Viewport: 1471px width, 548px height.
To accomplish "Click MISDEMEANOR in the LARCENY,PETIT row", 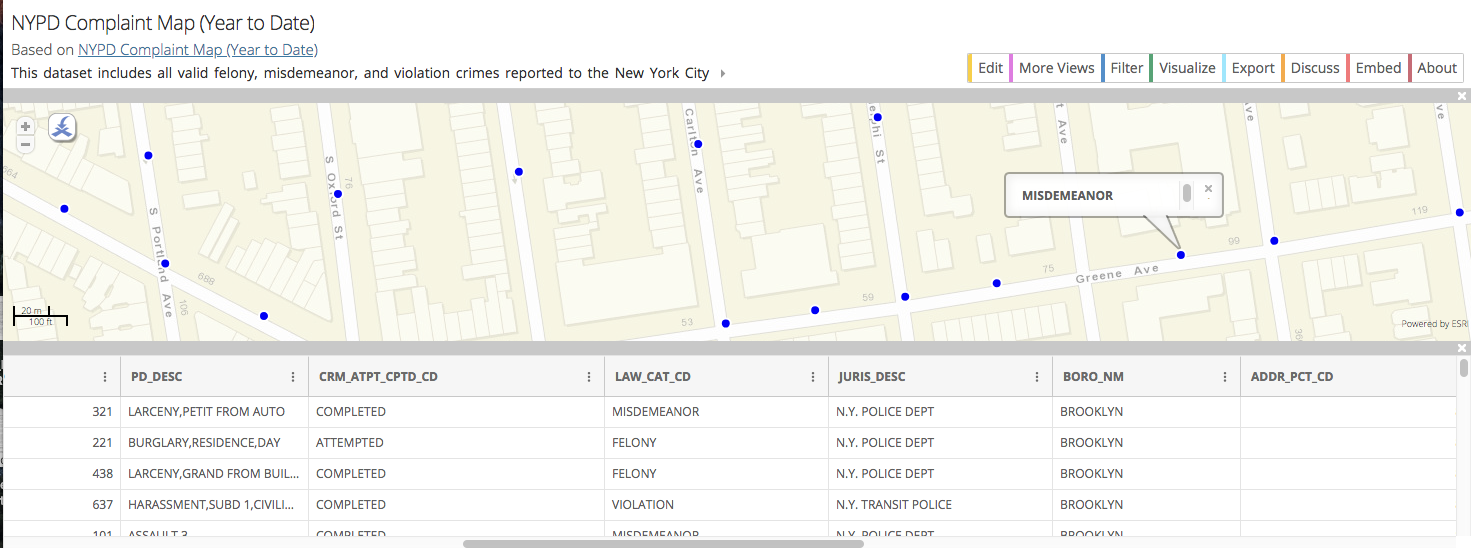I will pos(716,412).
